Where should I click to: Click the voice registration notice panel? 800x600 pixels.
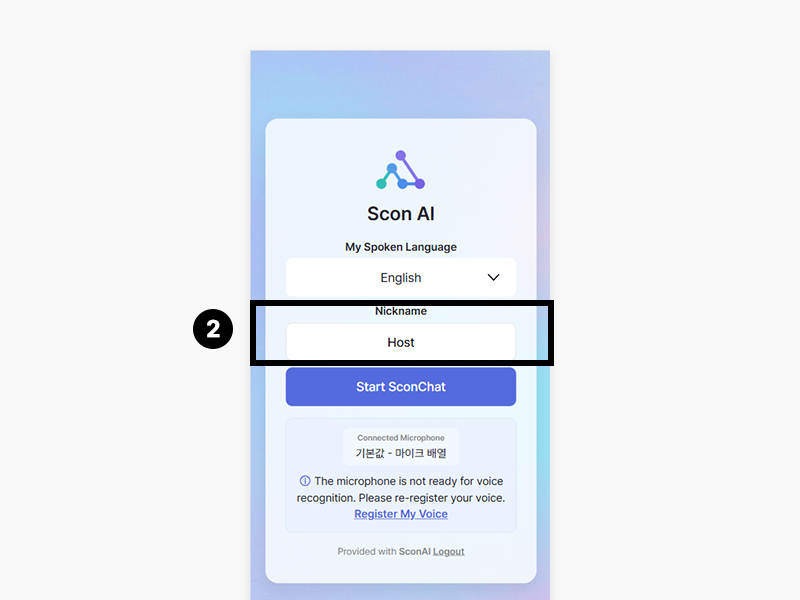401,475
